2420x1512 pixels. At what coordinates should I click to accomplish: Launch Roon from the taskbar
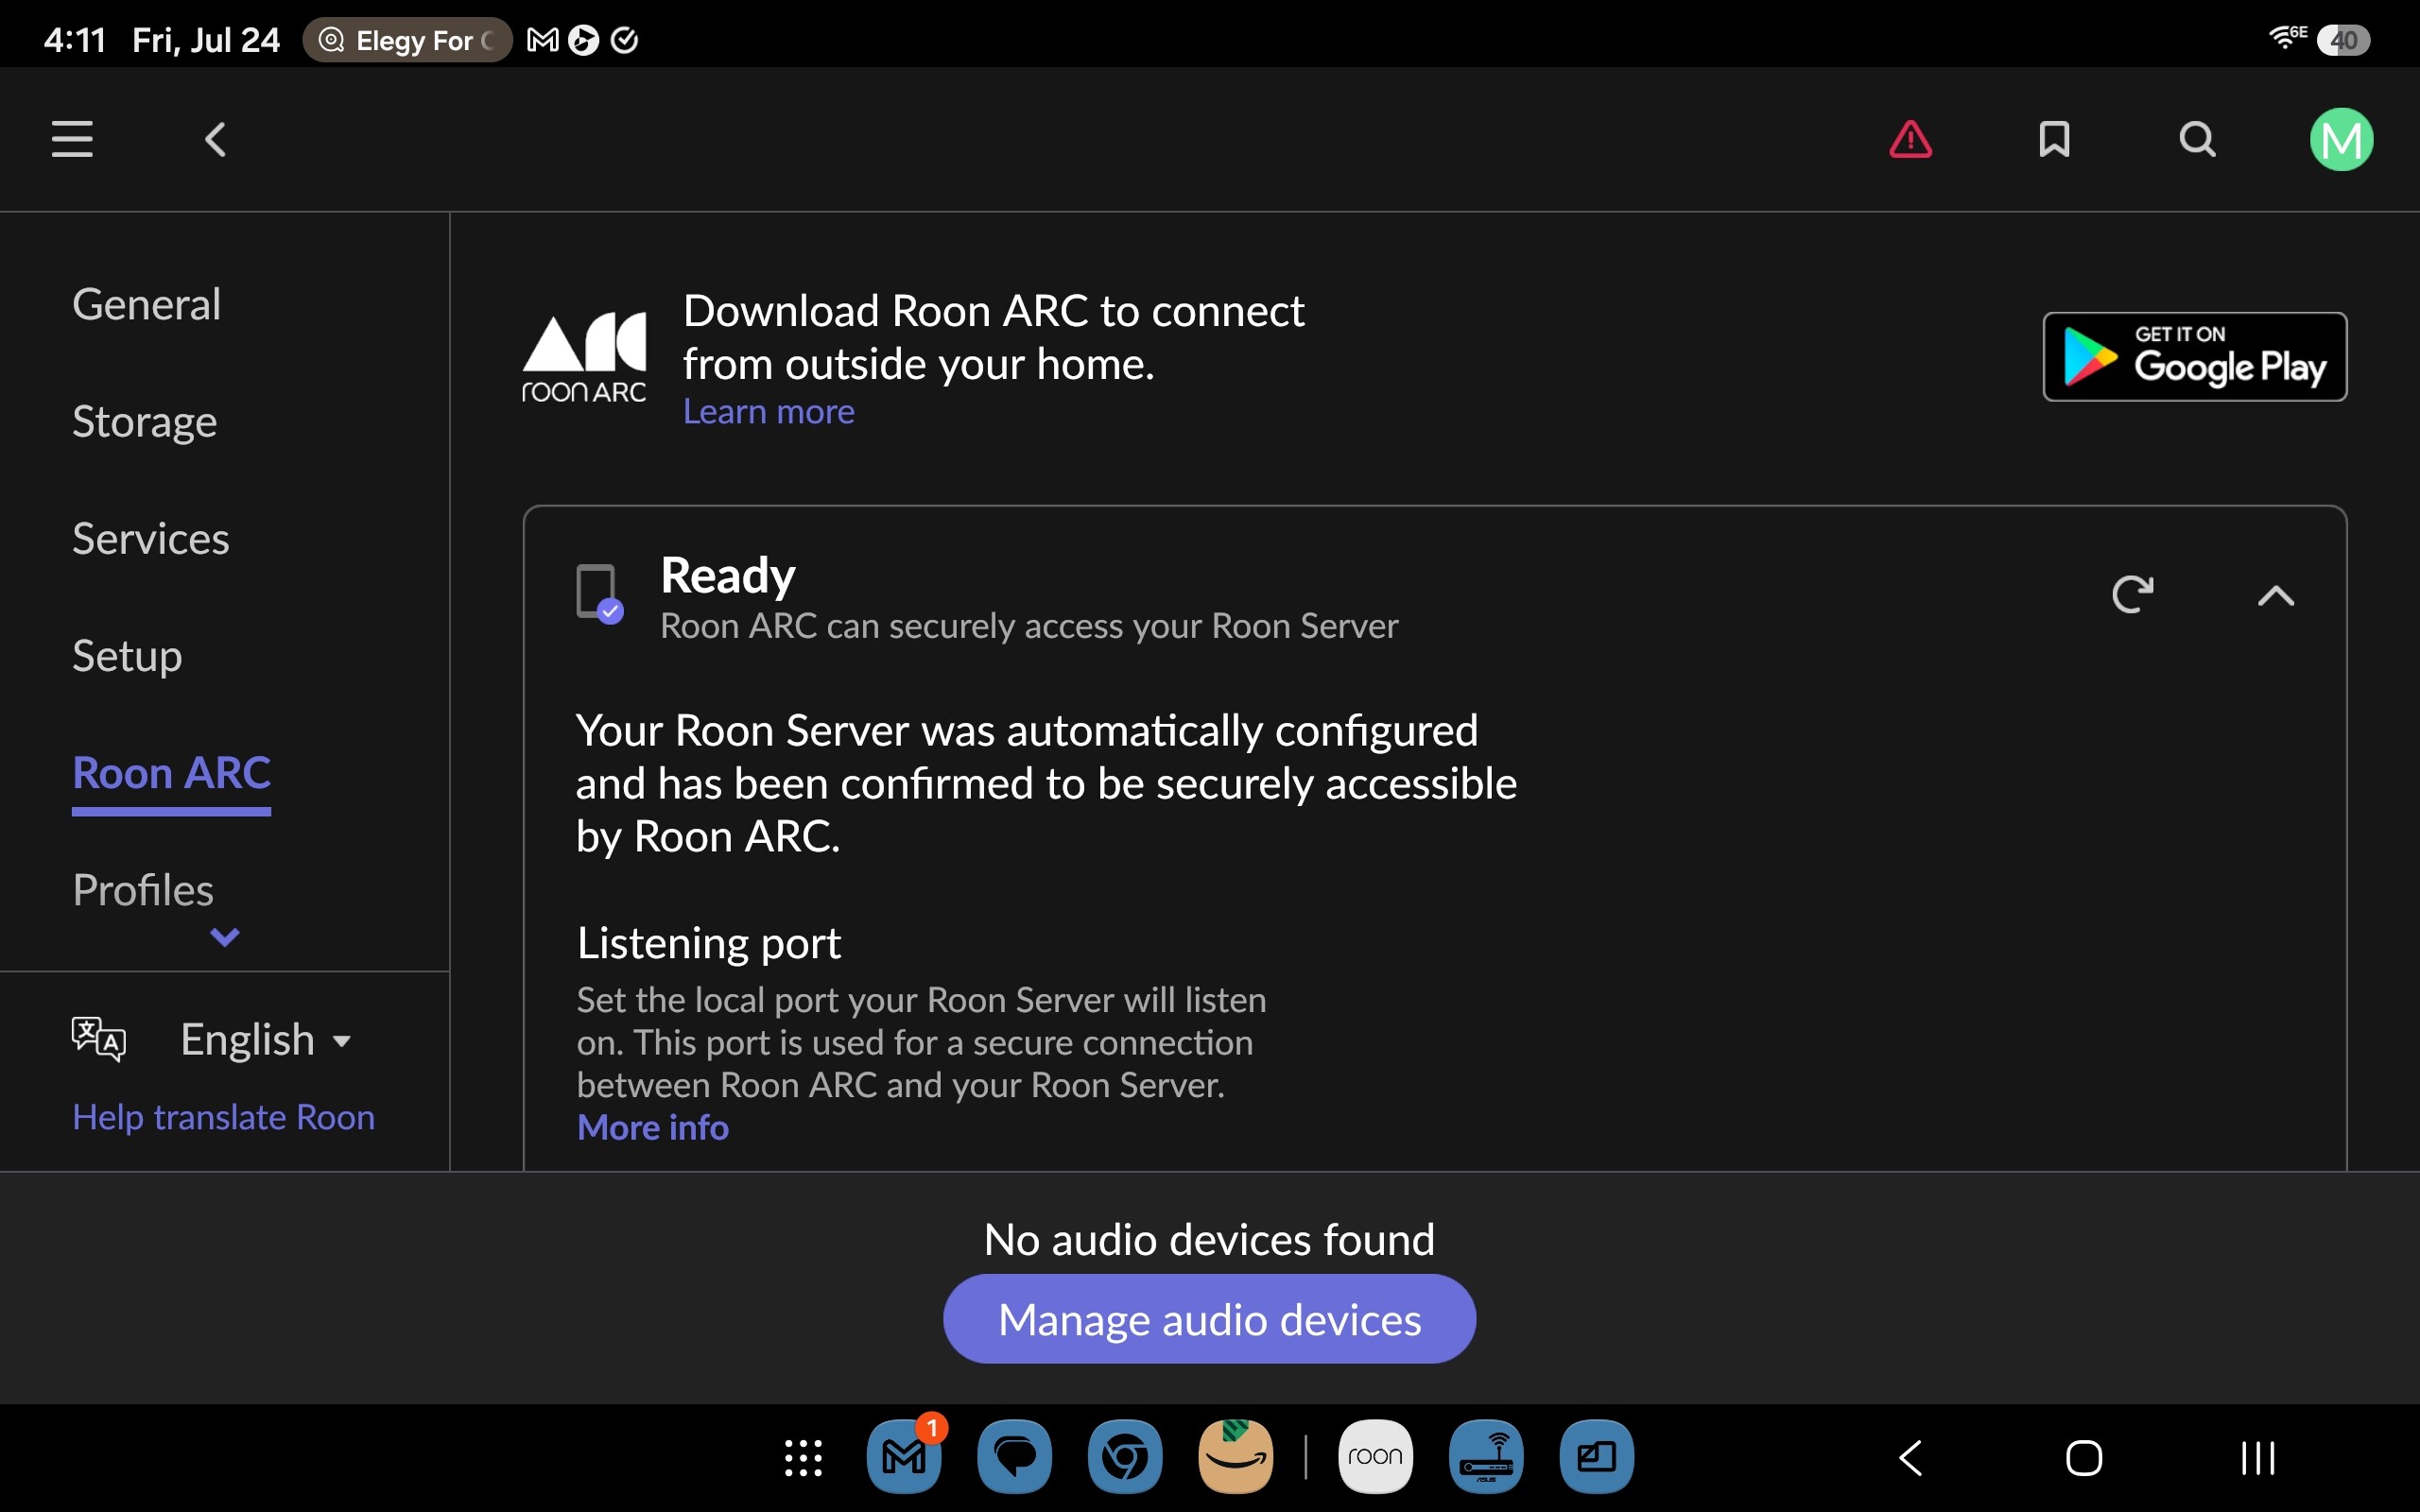[x=1375, y=1456]
